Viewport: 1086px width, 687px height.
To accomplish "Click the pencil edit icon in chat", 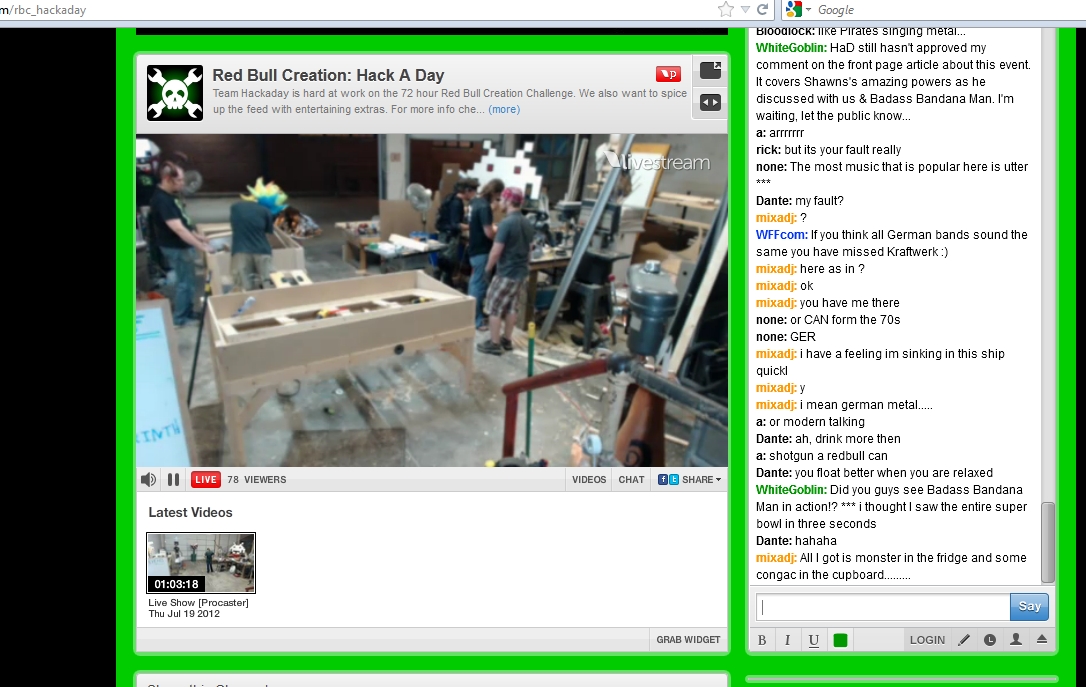I will (964, 640).
